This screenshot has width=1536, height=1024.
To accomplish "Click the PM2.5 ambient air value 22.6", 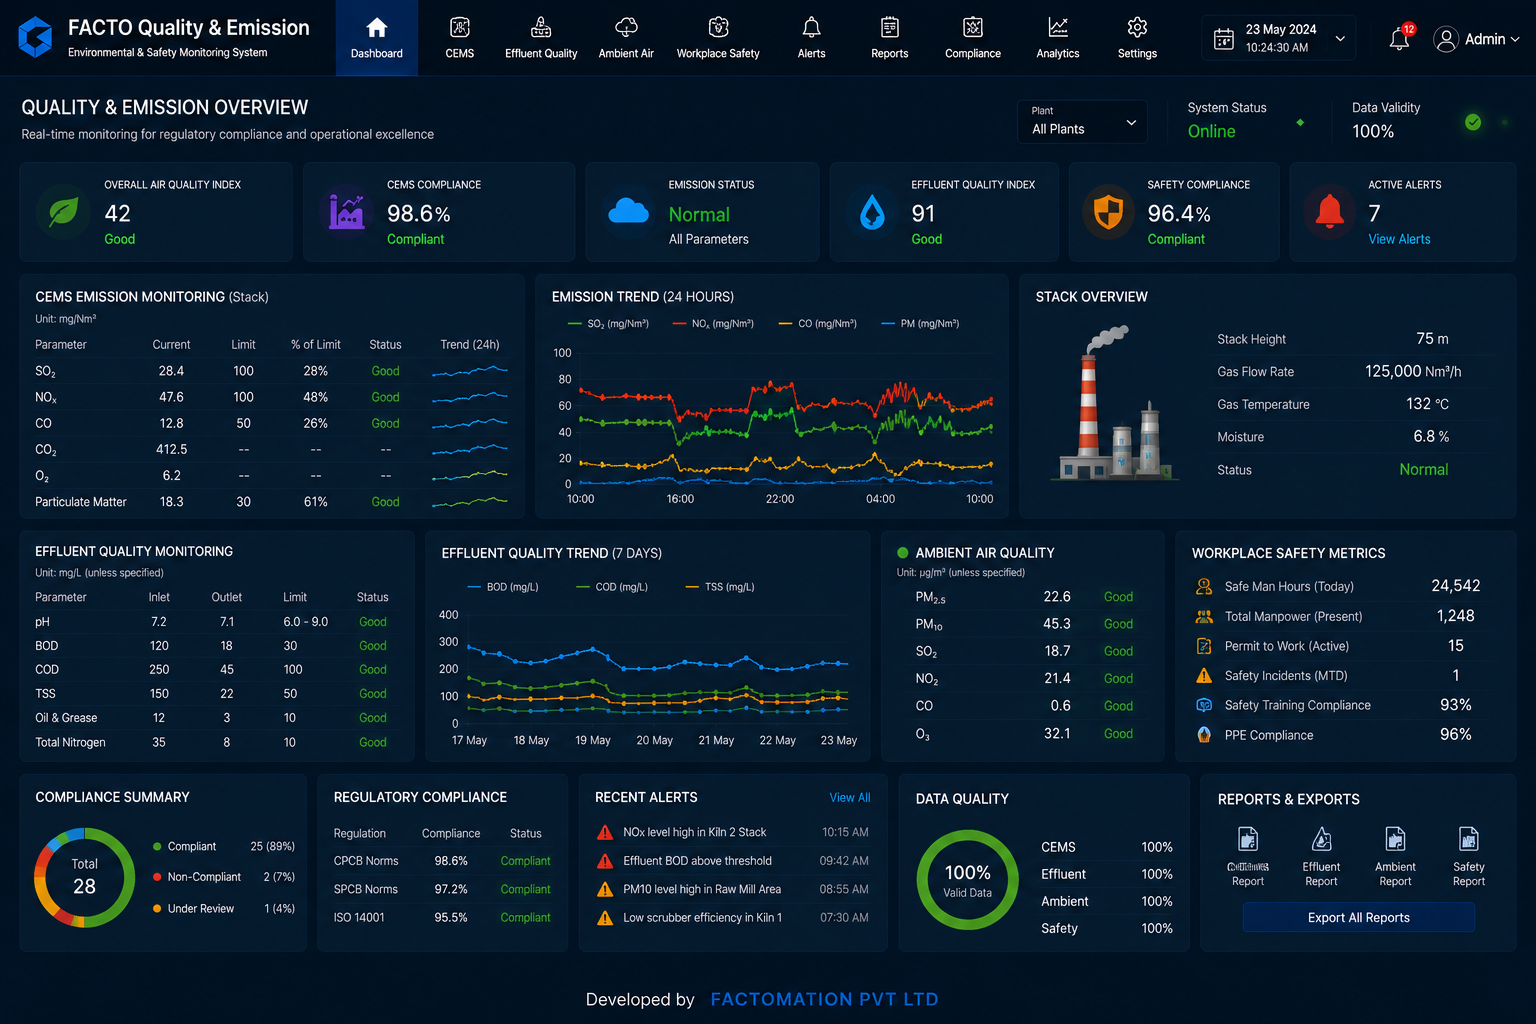I will 1057,597.
